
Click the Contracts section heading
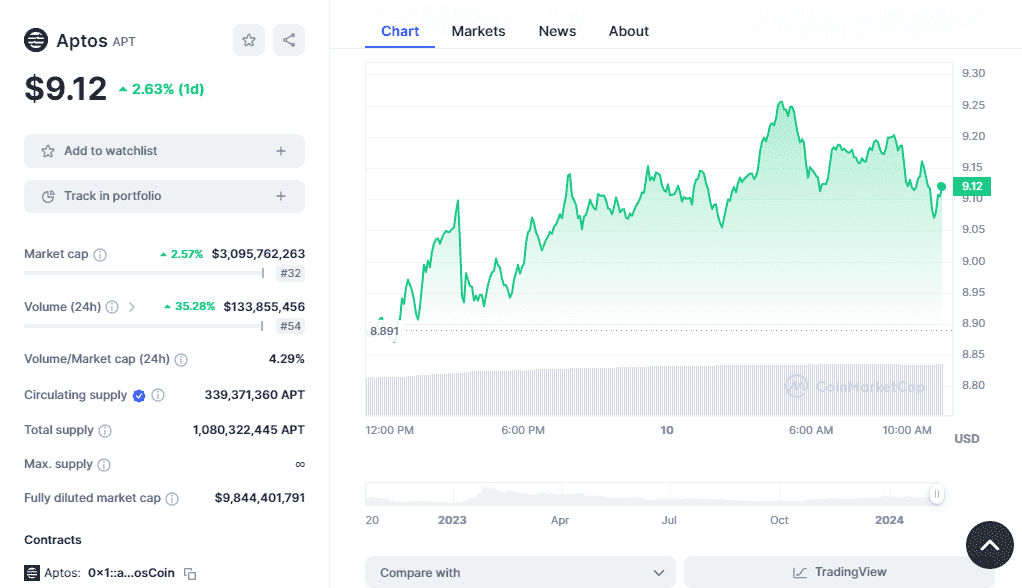(x=53, y=540)
